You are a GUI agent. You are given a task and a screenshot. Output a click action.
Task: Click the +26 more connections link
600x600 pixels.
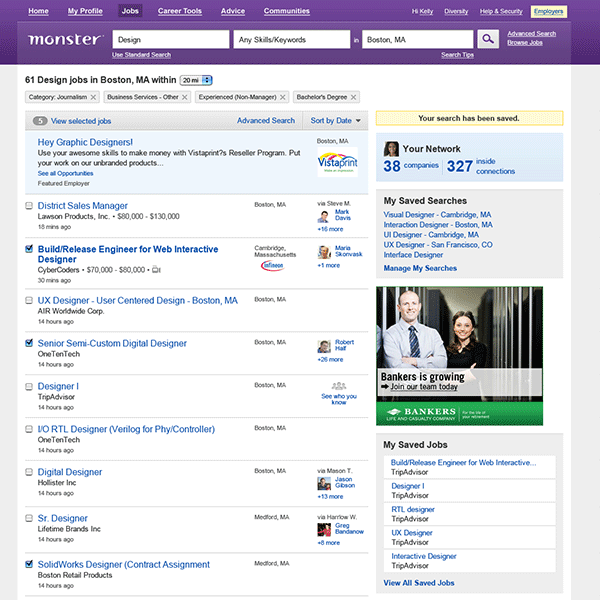tap(330, 360)
